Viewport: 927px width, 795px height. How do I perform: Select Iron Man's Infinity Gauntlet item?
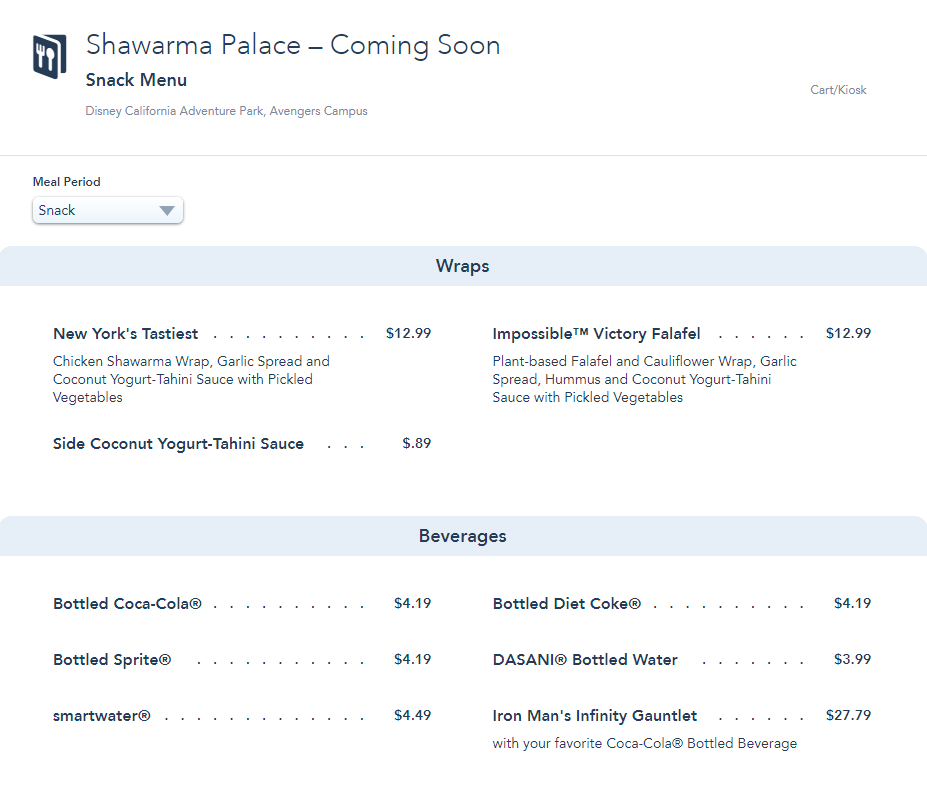(x=595, y=716)
